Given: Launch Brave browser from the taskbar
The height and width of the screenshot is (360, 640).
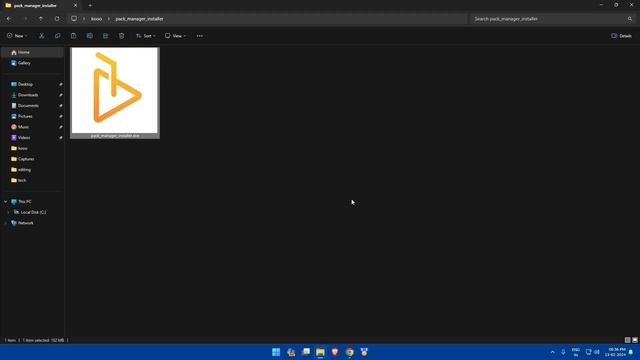Looking at the screenshot, I should [335, 352].
